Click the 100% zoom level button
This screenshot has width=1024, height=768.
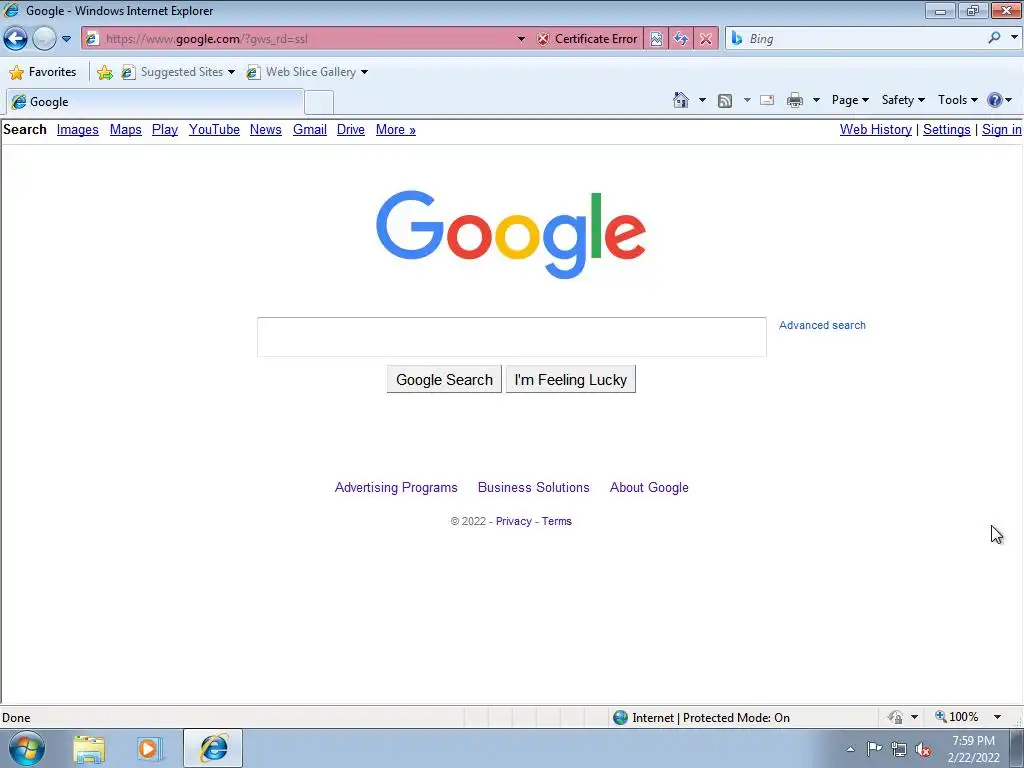pos(957,717)
